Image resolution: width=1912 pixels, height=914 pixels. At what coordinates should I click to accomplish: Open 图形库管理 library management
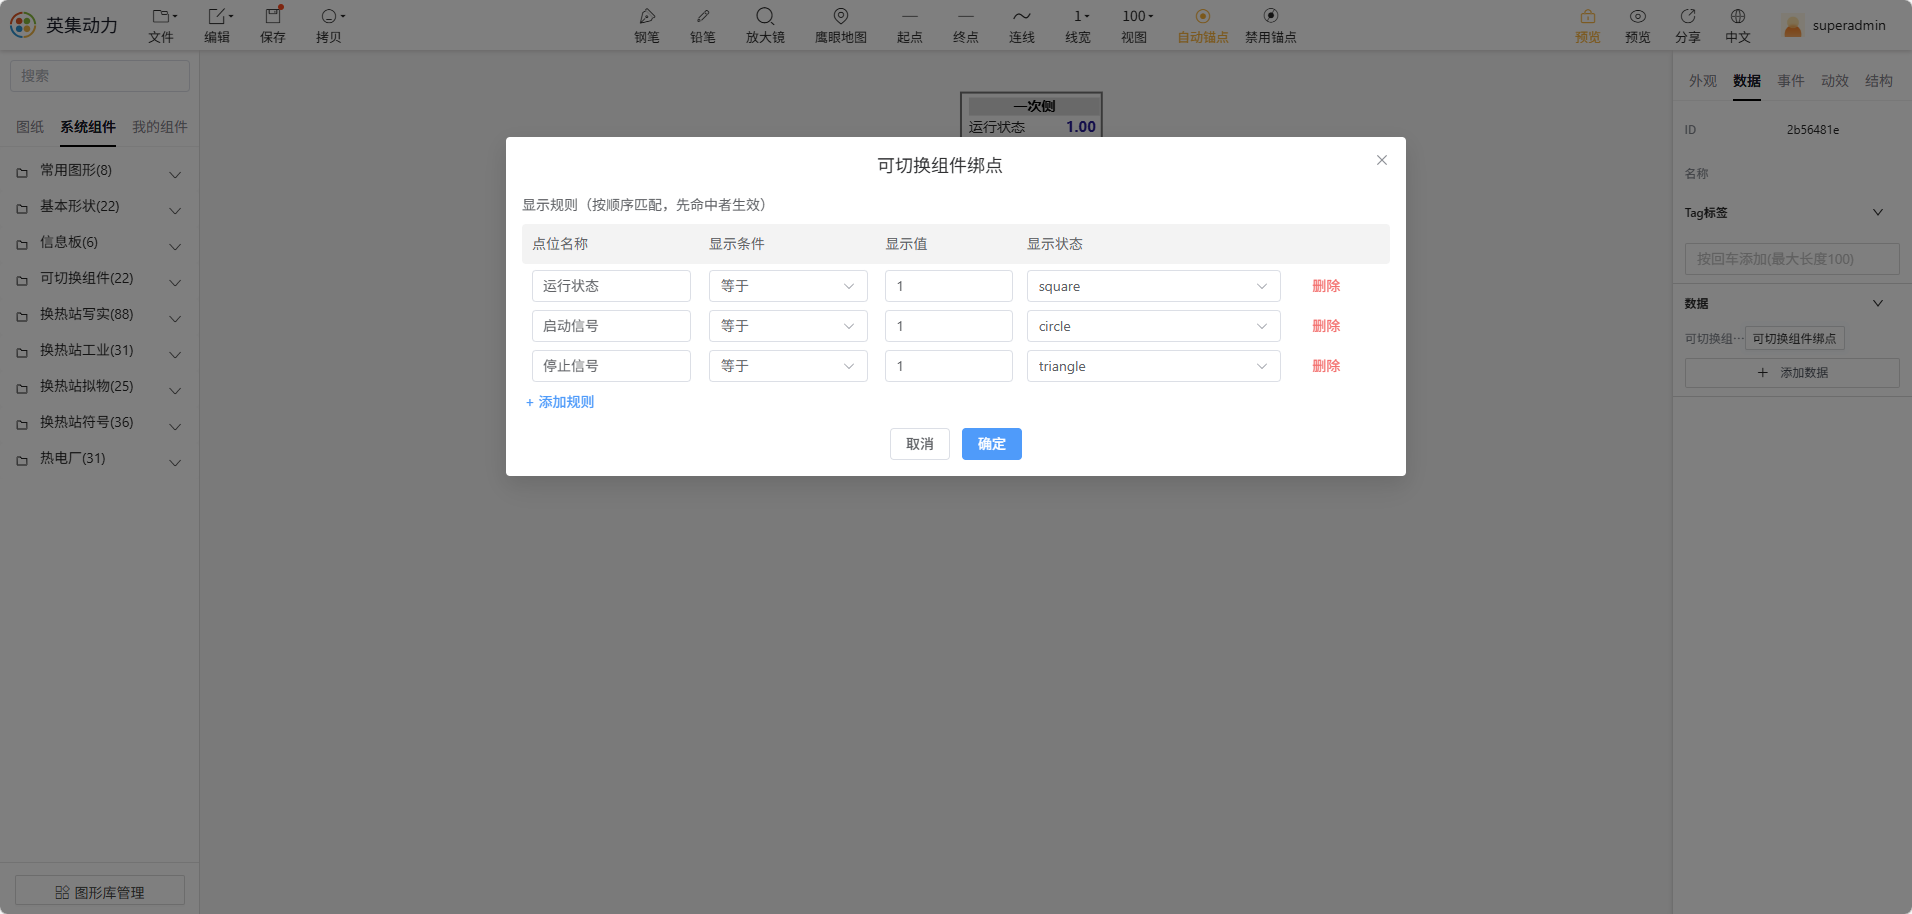coord(100,892)
